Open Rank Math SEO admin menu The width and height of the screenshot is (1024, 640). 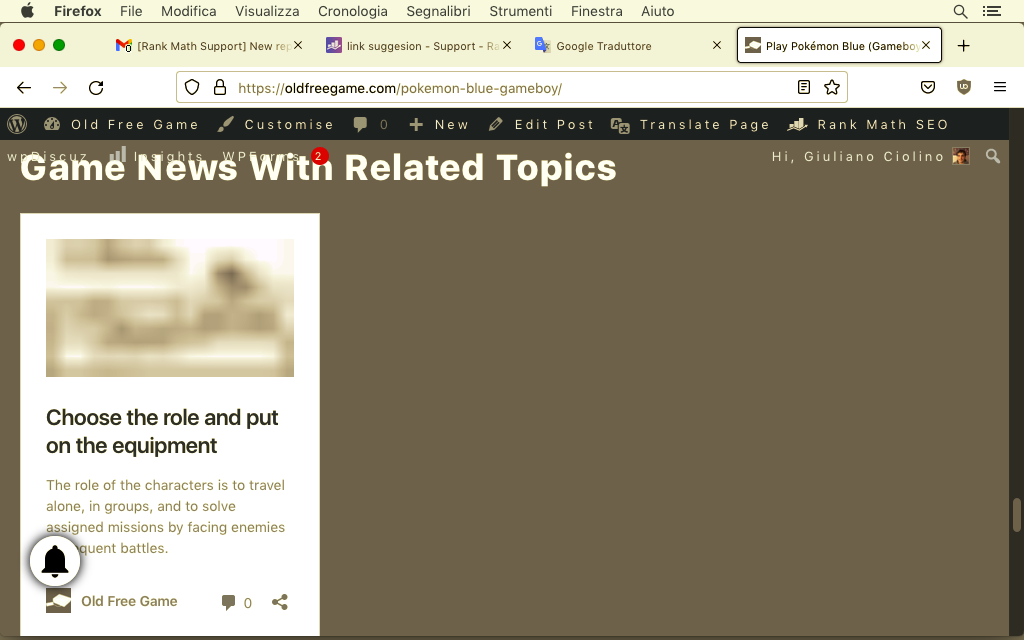point(868,124)
